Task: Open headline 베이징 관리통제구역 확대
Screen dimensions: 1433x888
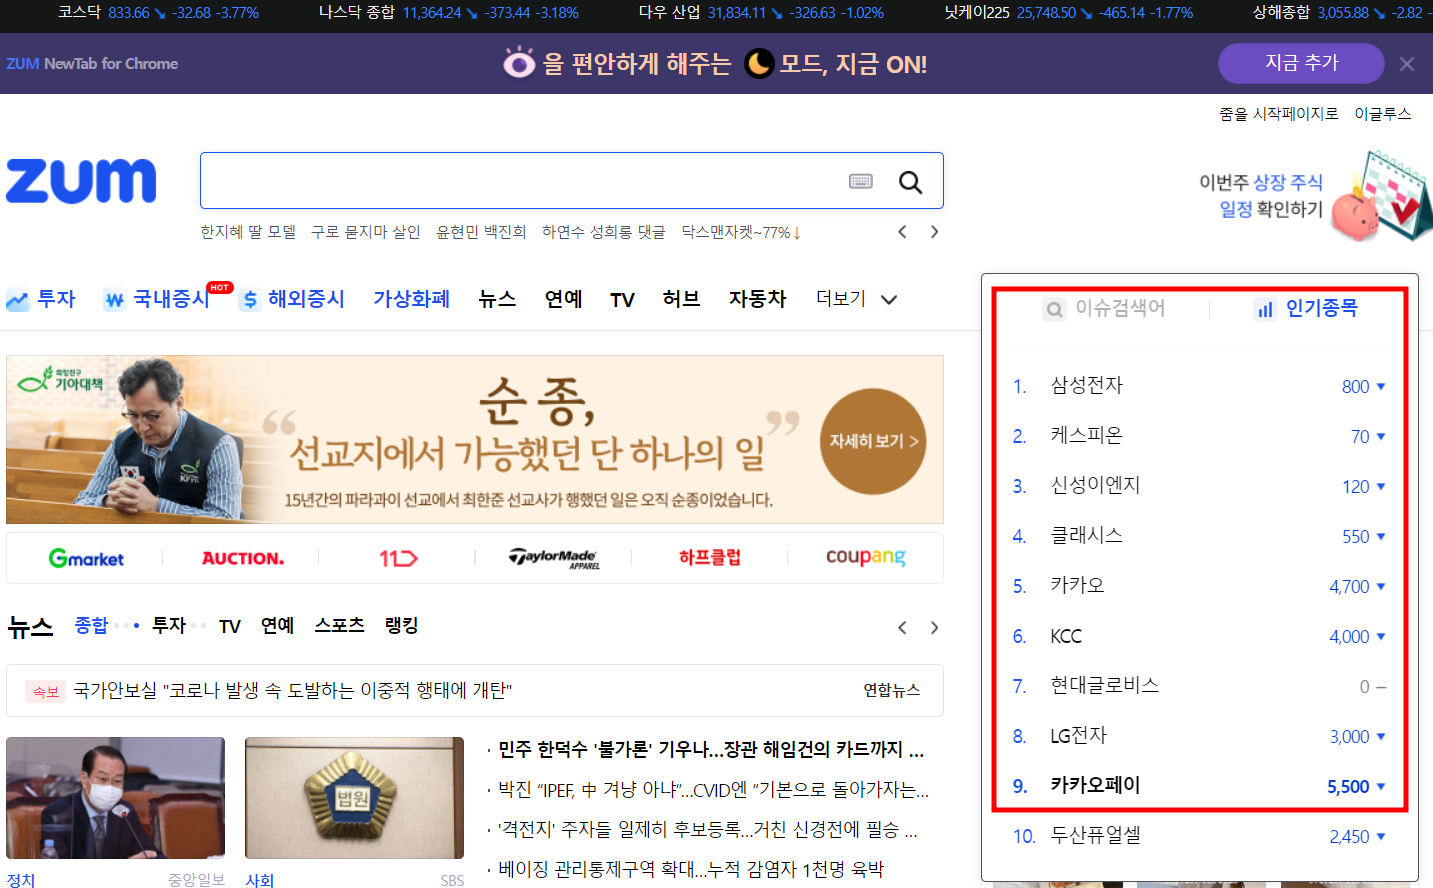Action: pos(691,869)
